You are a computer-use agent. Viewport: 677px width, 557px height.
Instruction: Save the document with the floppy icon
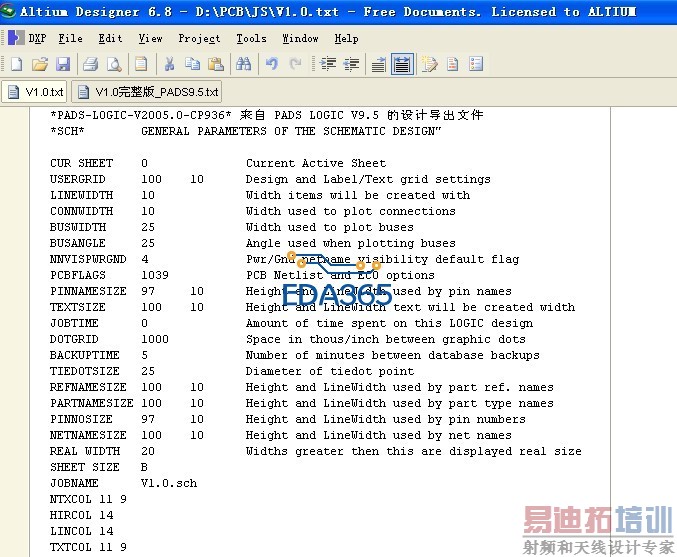(x=63, y=64)
